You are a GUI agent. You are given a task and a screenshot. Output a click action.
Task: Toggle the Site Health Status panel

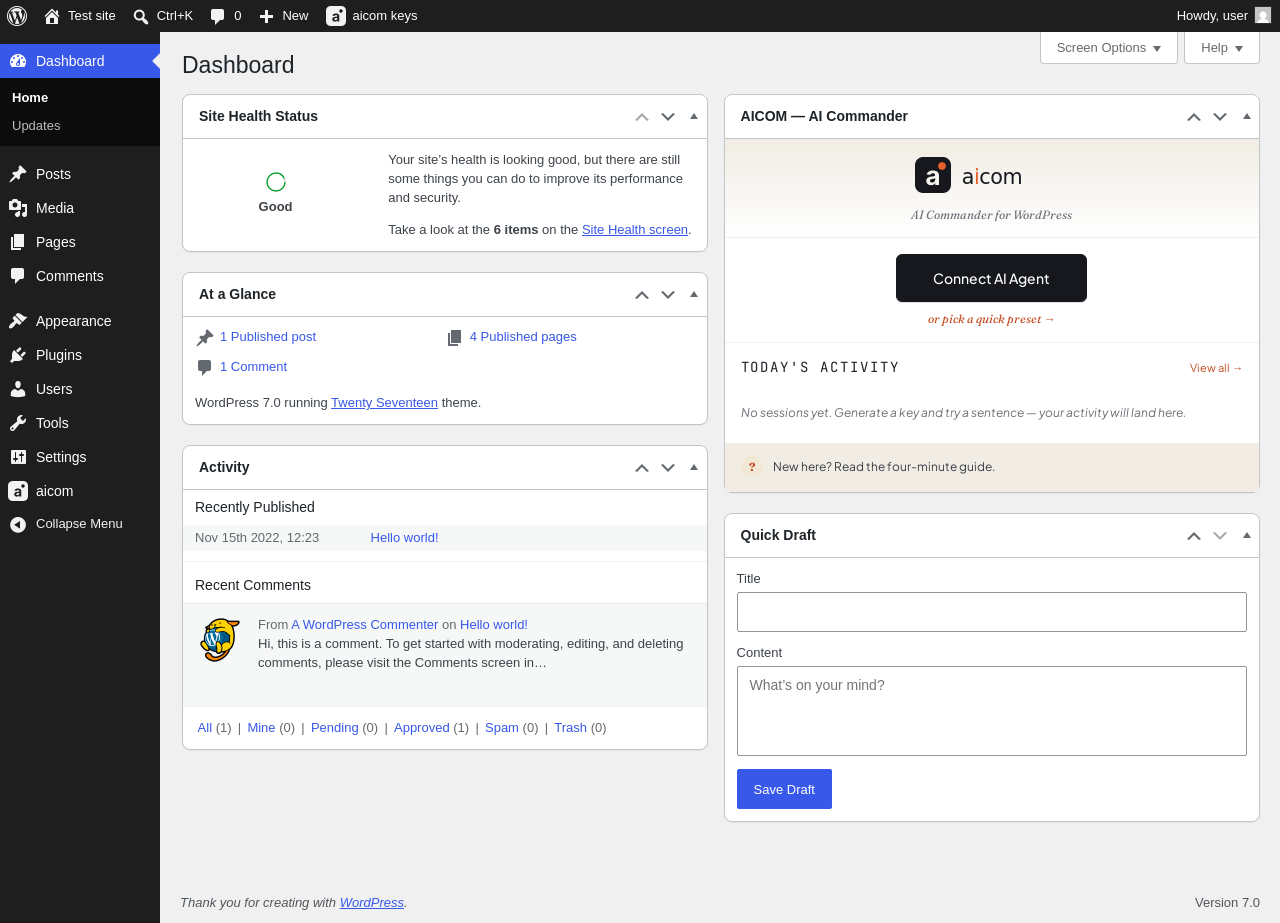(x=694, y=116)
